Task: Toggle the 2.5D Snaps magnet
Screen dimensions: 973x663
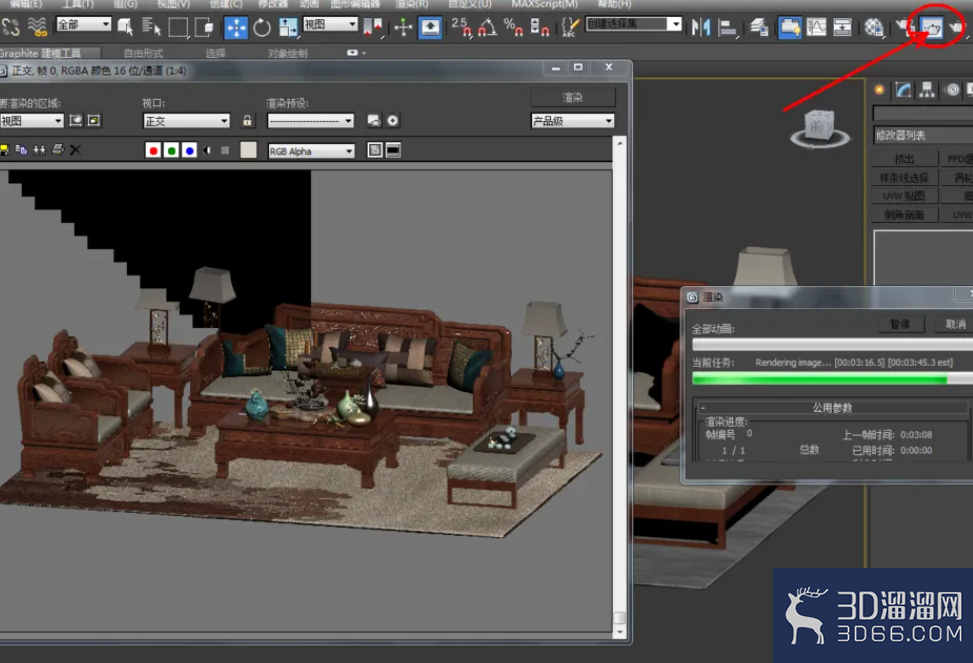Action: [461, 27]
